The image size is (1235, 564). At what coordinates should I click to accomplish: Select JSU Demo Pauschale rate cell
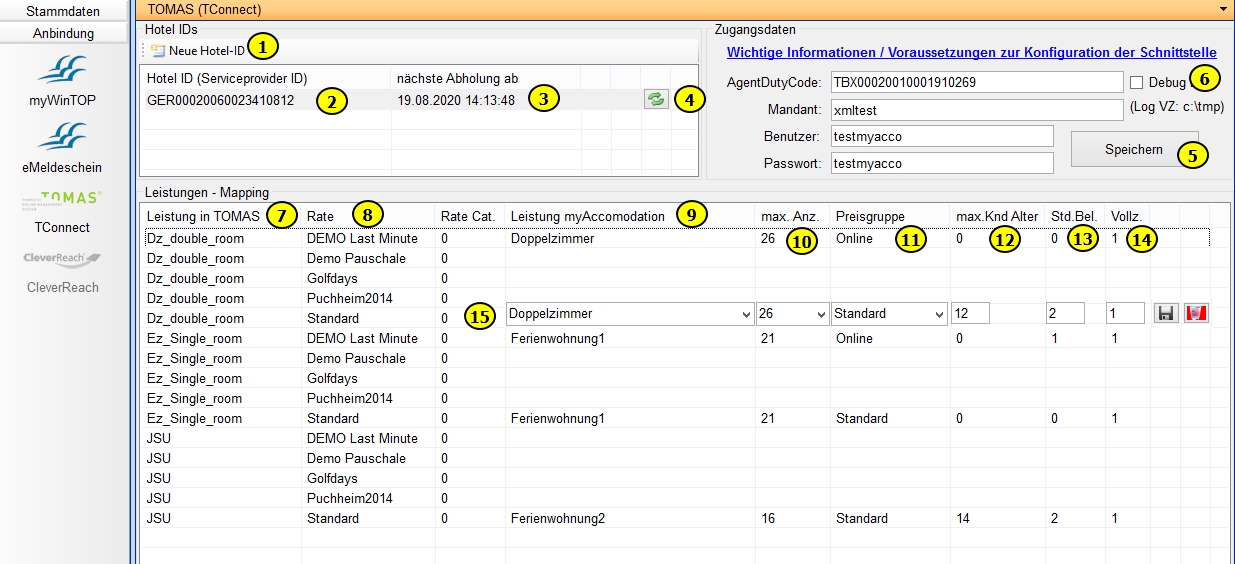click(x=356, y=458)
